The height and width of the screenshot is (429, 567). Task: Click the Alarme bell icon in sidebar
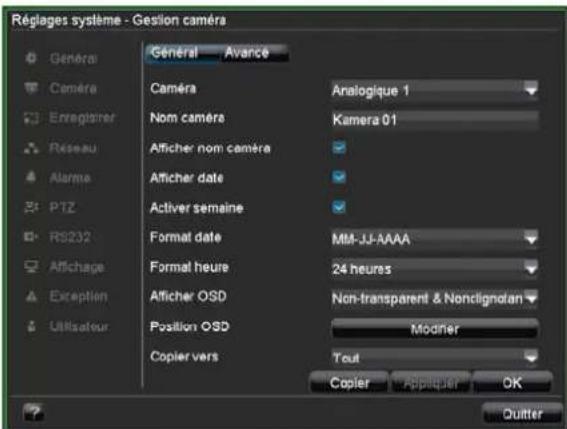[x=31, y=177]
